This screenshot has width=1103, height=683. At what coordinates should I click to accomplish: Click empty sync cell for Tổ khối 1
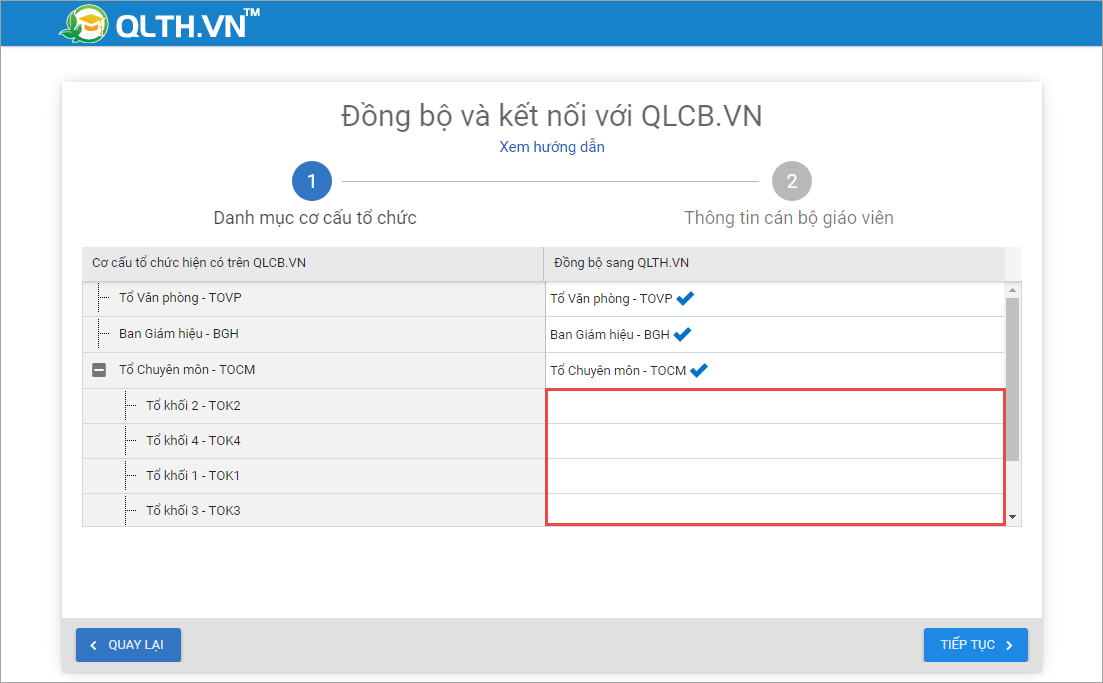click(775, 476)
